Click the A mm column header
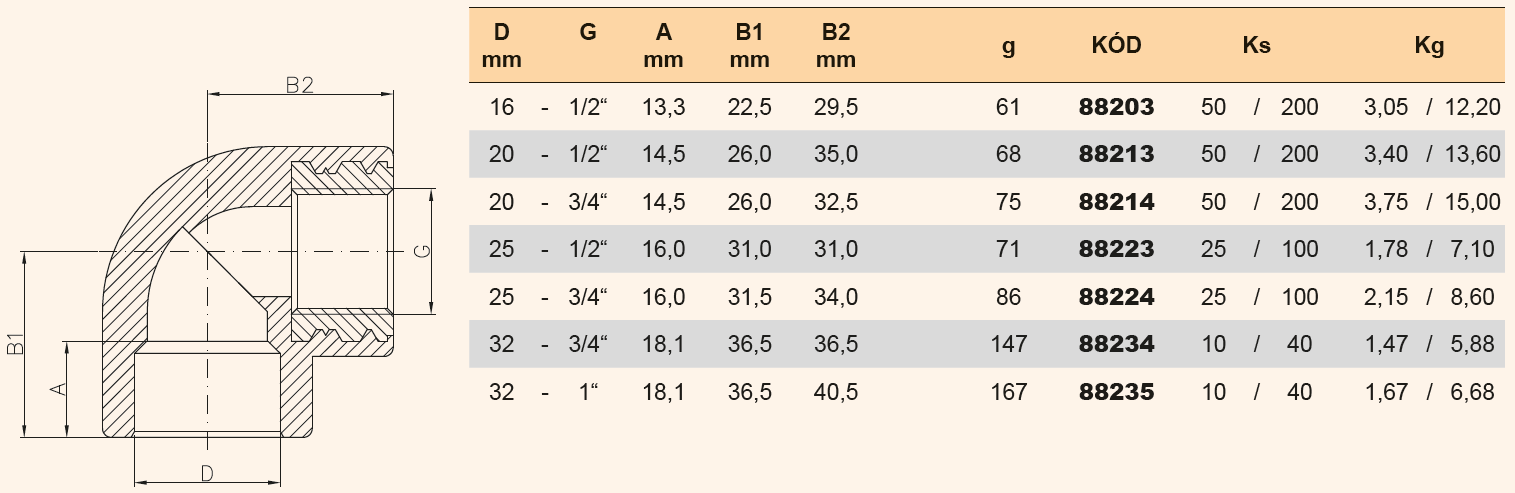Screen dimensions: 1515x493 point(663,45)
